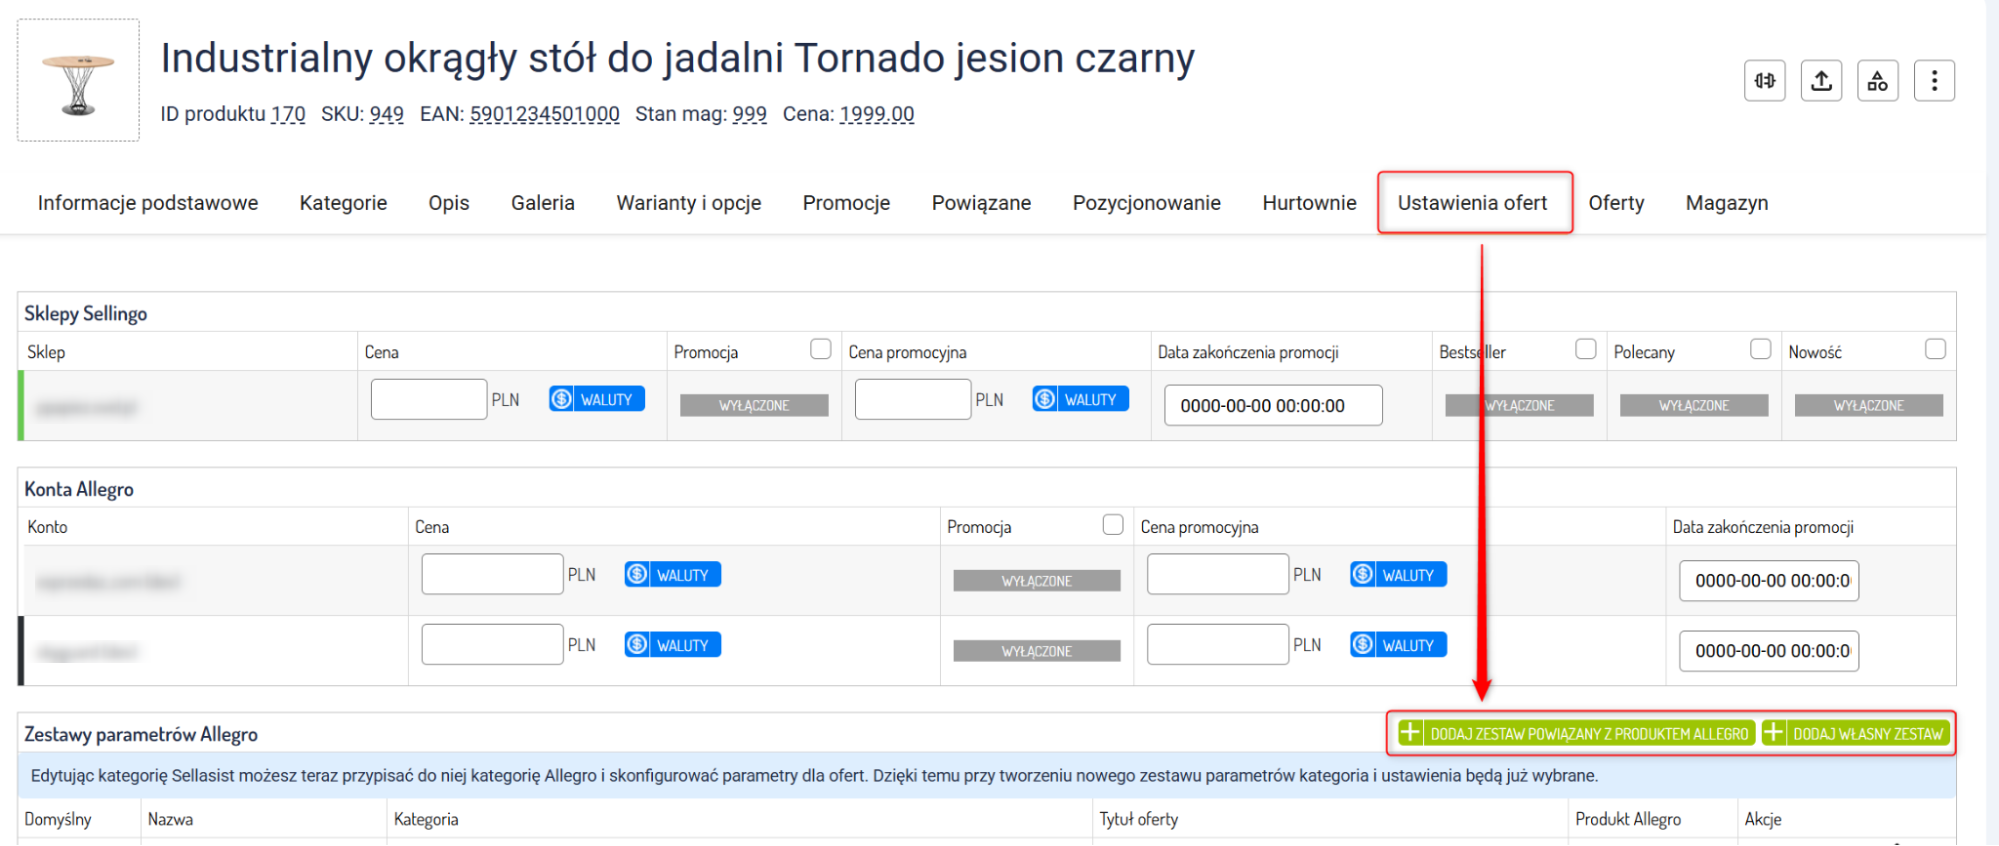
Task: Click the Waluty button for Sellingo Cena promocyjna
Action: click(1081, 399)
